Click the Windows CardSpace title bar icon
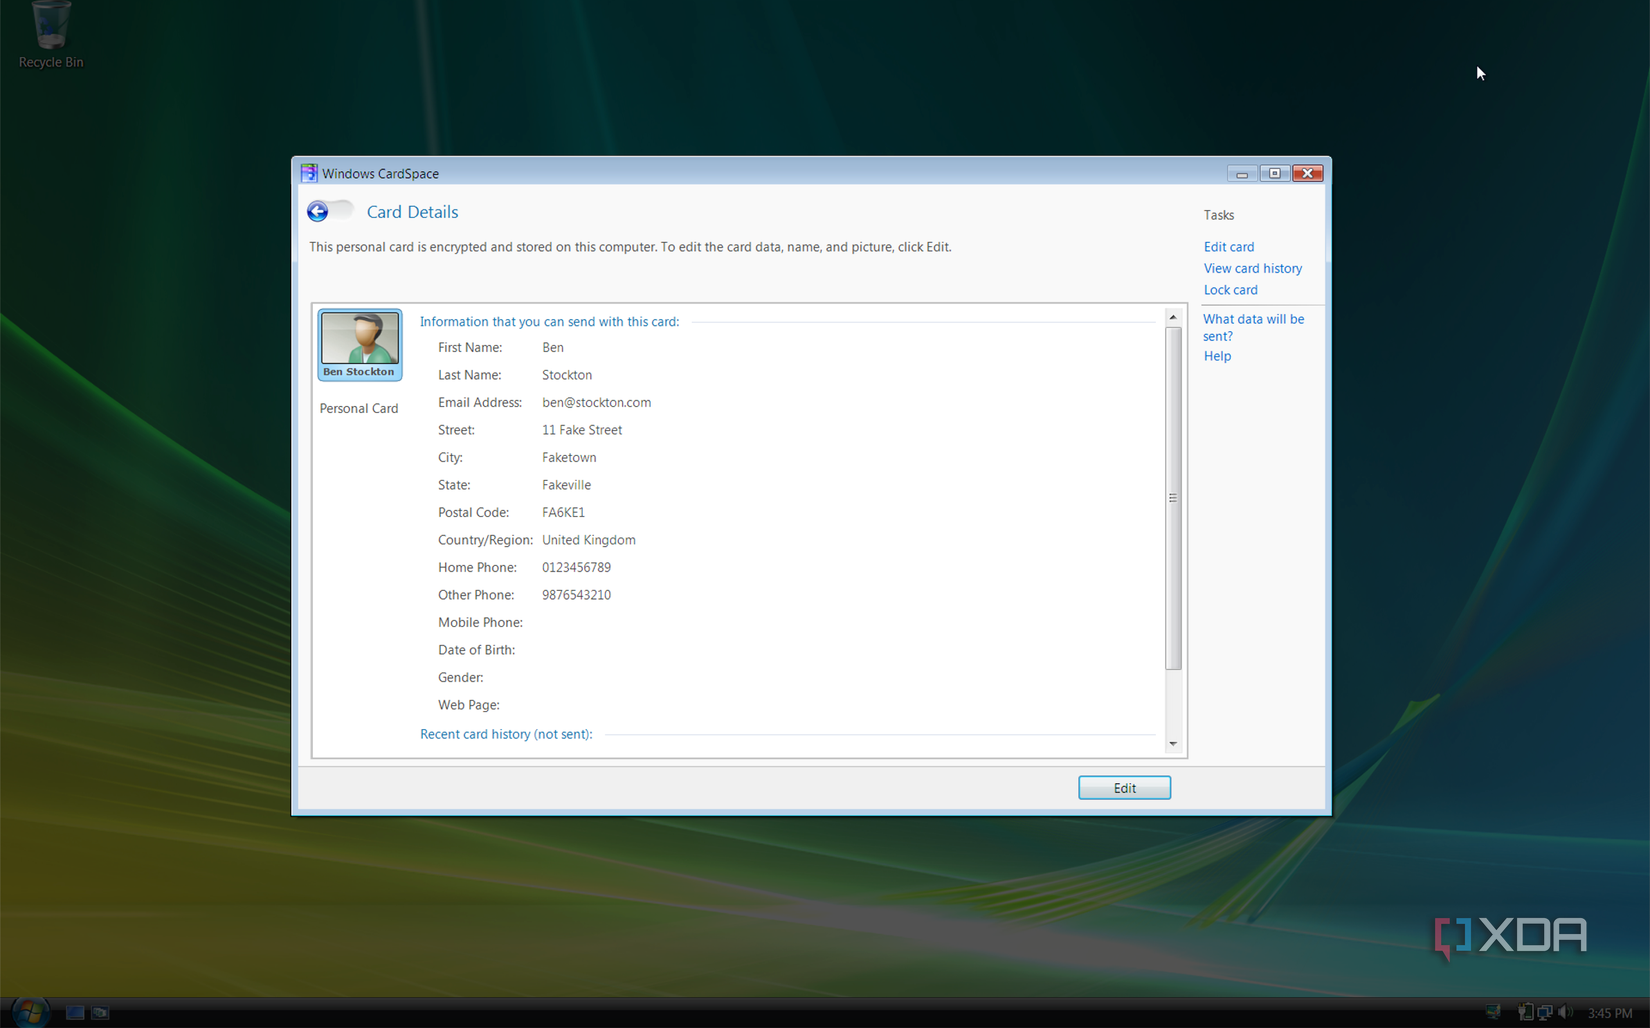Screen dimensions: 1650x1028 click(308, 172)
